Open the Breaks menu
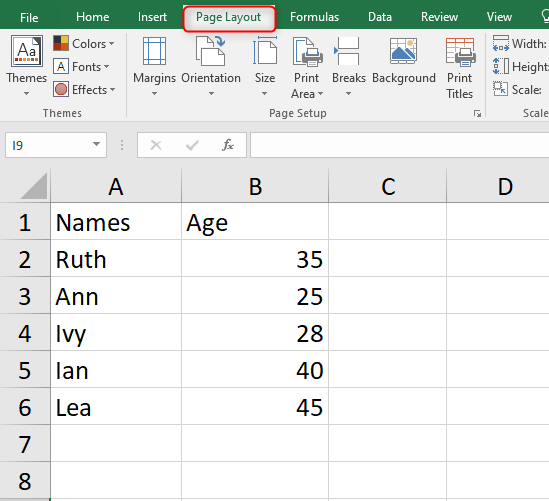This screenshot has height=501, width=549. (348, 65)
